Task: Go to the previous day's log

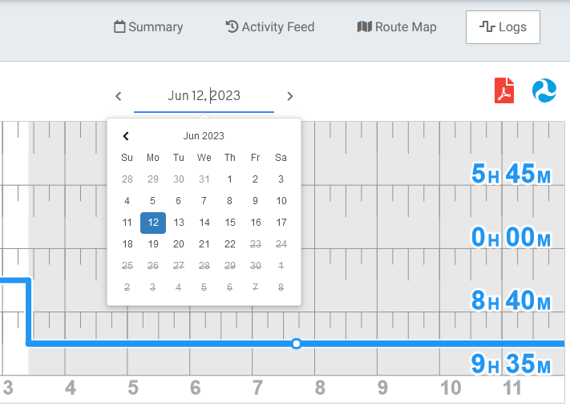Action: 118,96
